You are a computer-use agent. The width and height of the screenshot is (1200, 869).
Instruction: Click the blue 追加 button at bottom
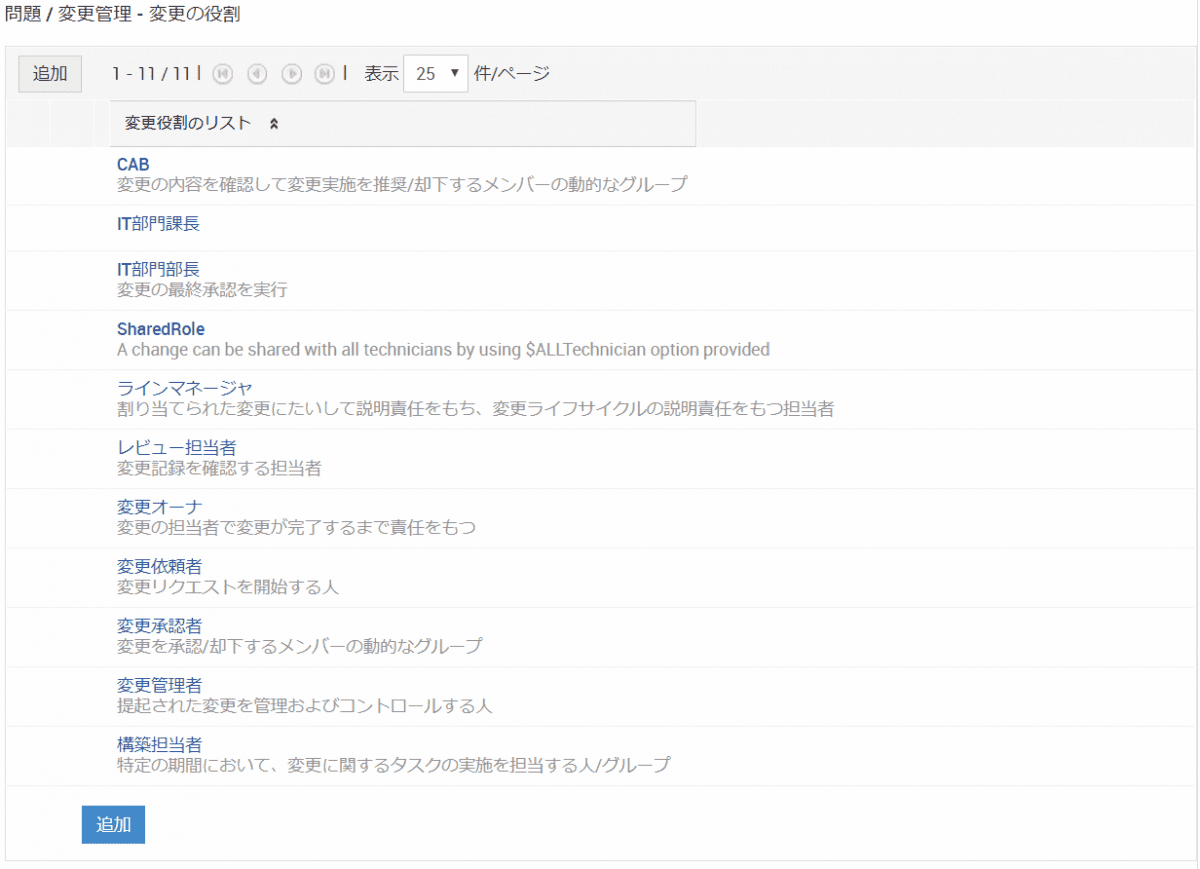tap(113, 825)
